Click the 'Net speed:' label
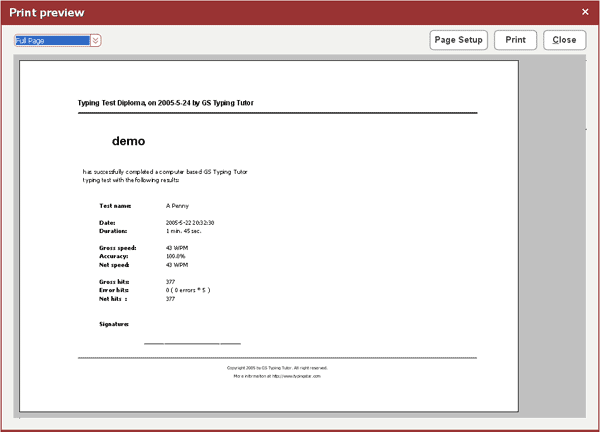The image size is (600, 432). (114, 265)
